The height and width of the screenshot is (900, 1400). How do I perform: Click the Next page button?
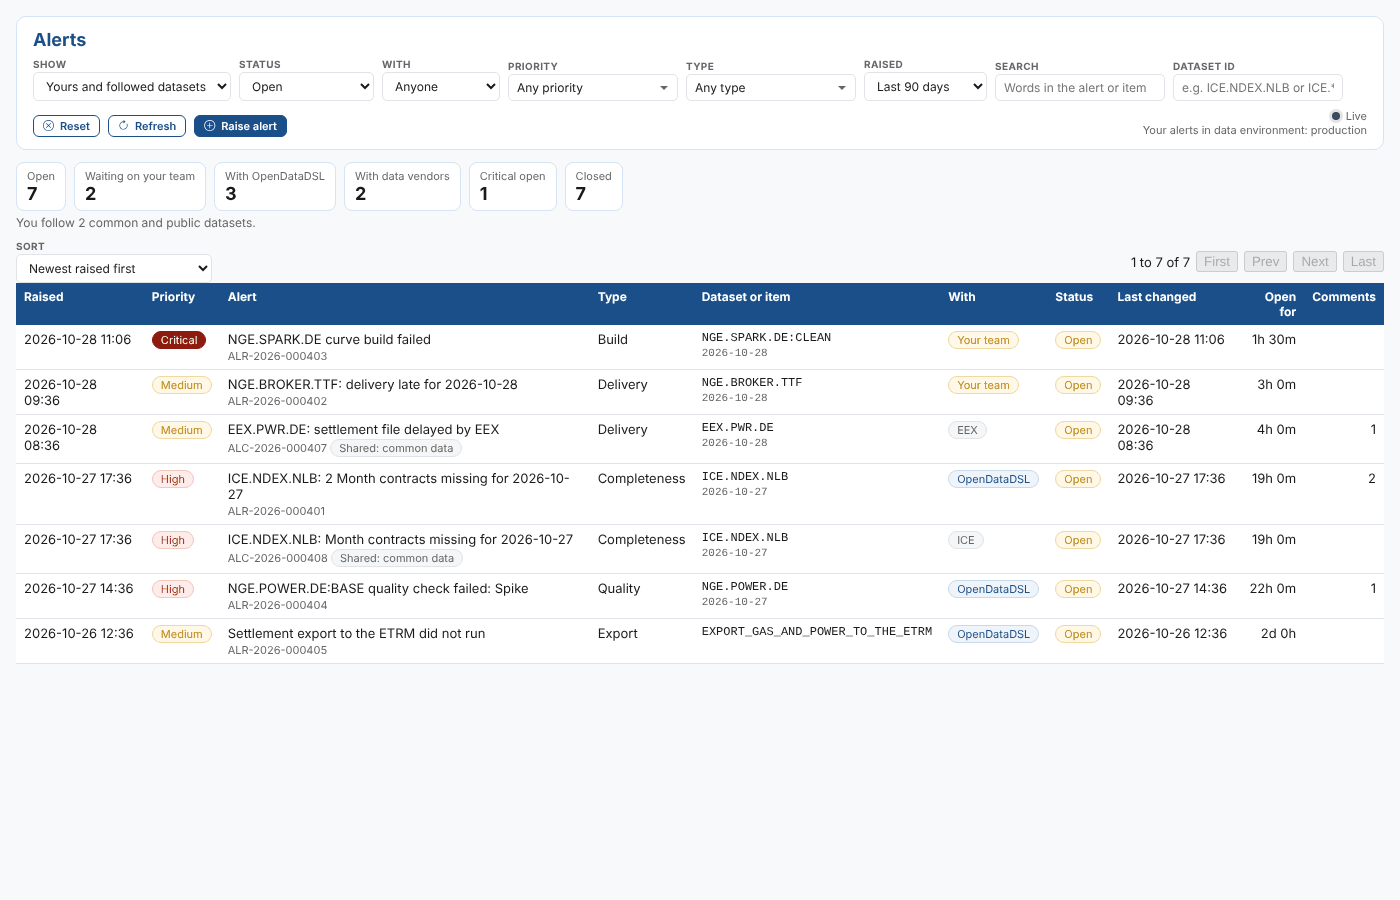pos(1315,262)
